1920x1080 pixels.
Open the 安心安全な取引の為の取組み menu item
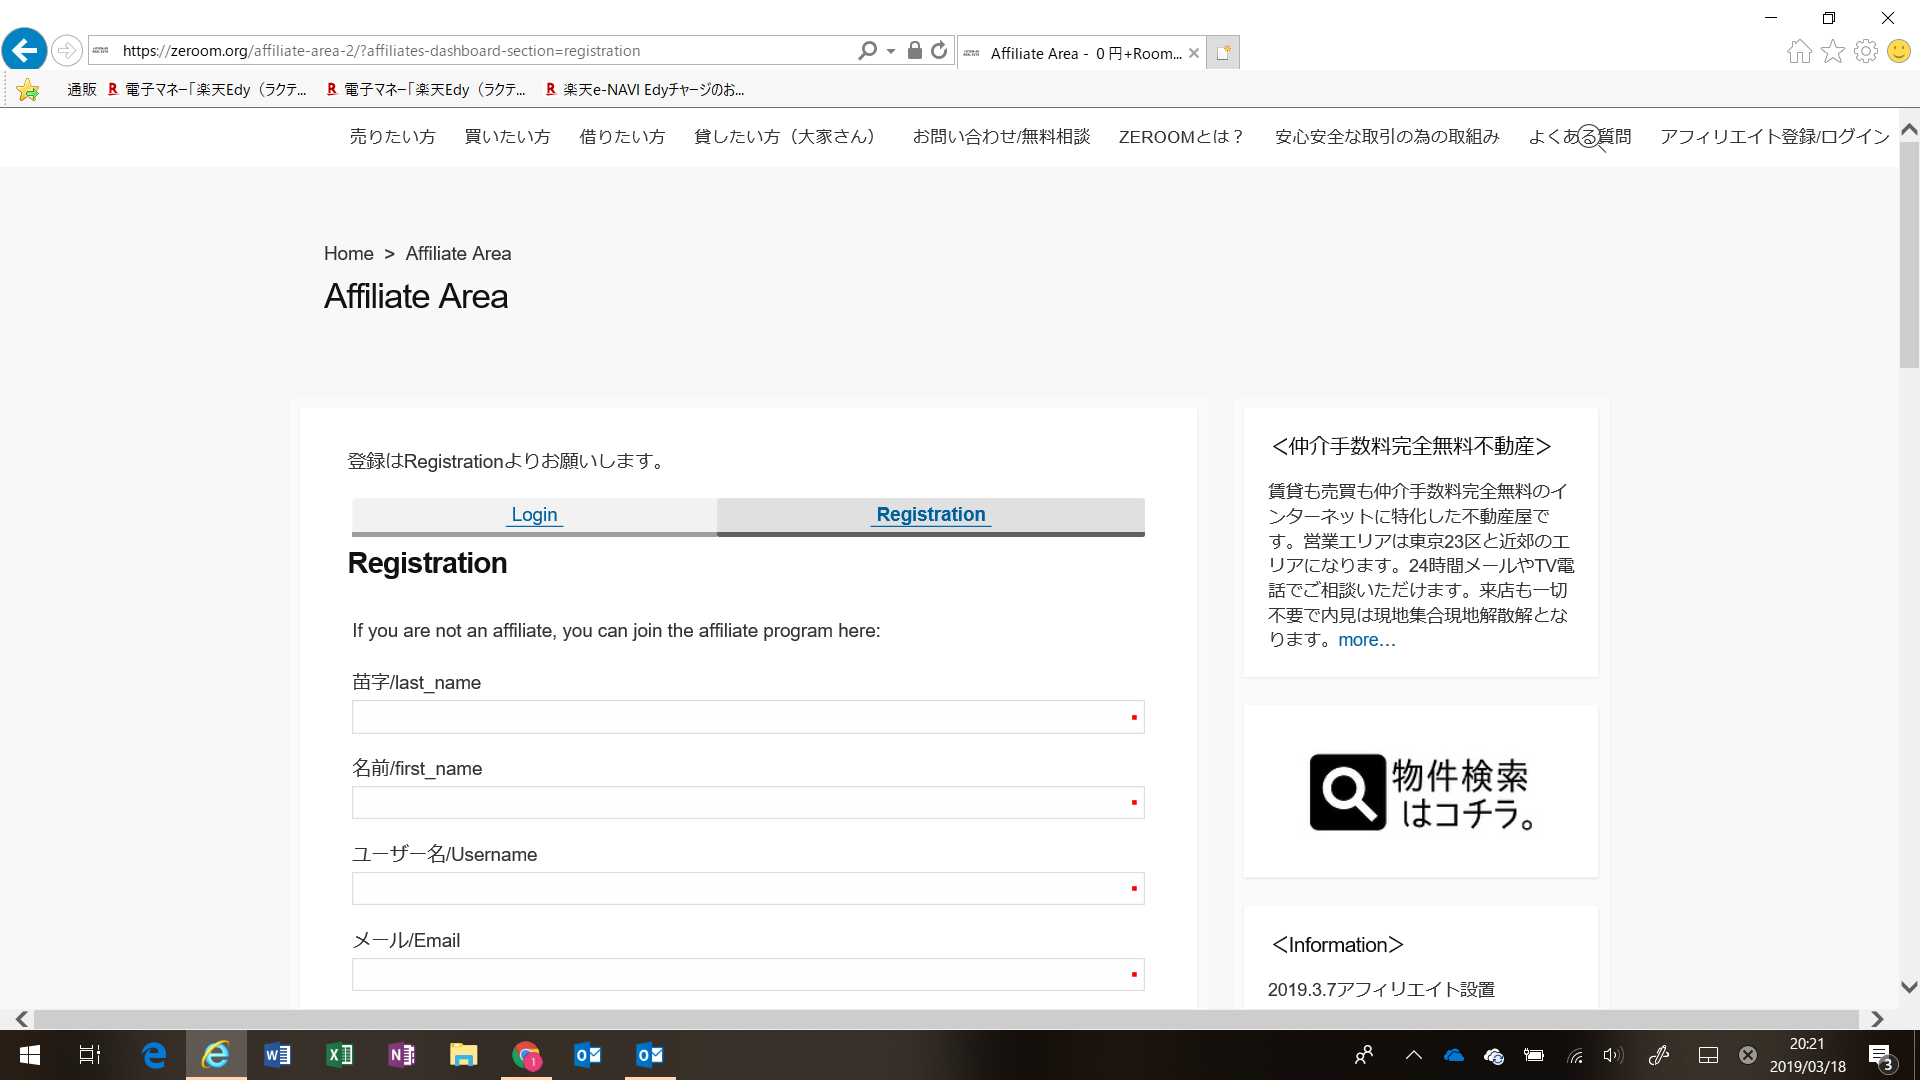(x=1387, y=137)
